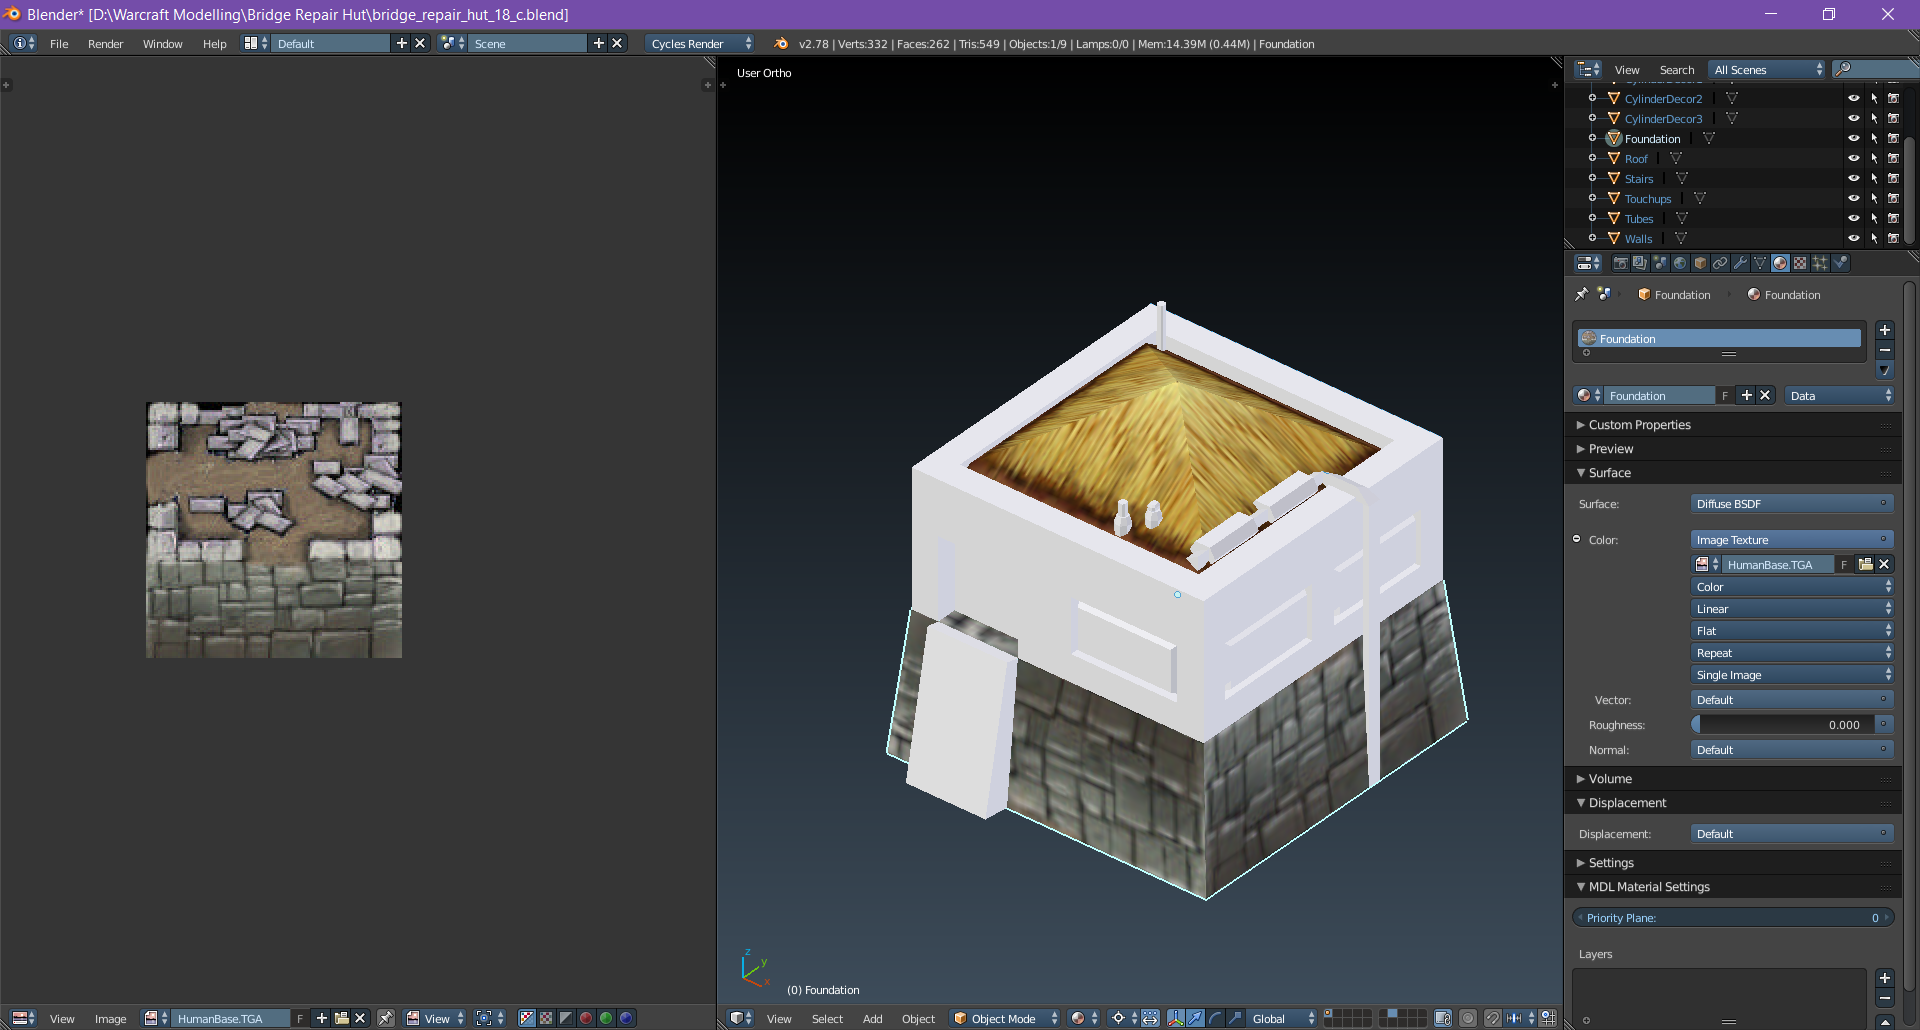
Task: Open an image file from UV editor header
Action: (341, 1018)
